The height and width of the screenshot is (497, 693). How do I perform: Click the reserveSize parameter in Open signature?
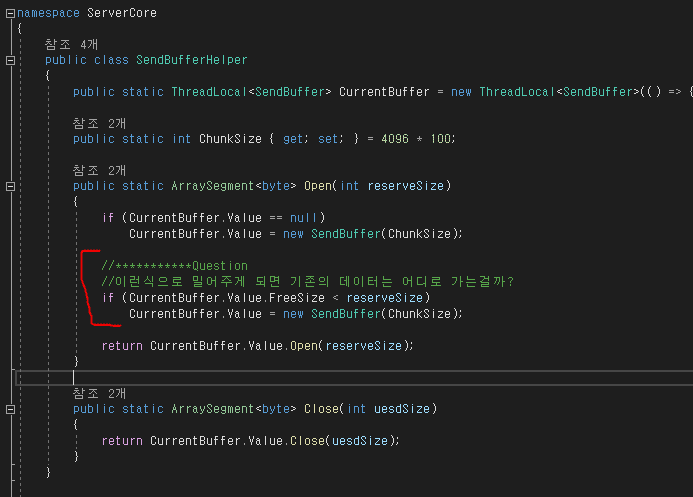point(406,186)
